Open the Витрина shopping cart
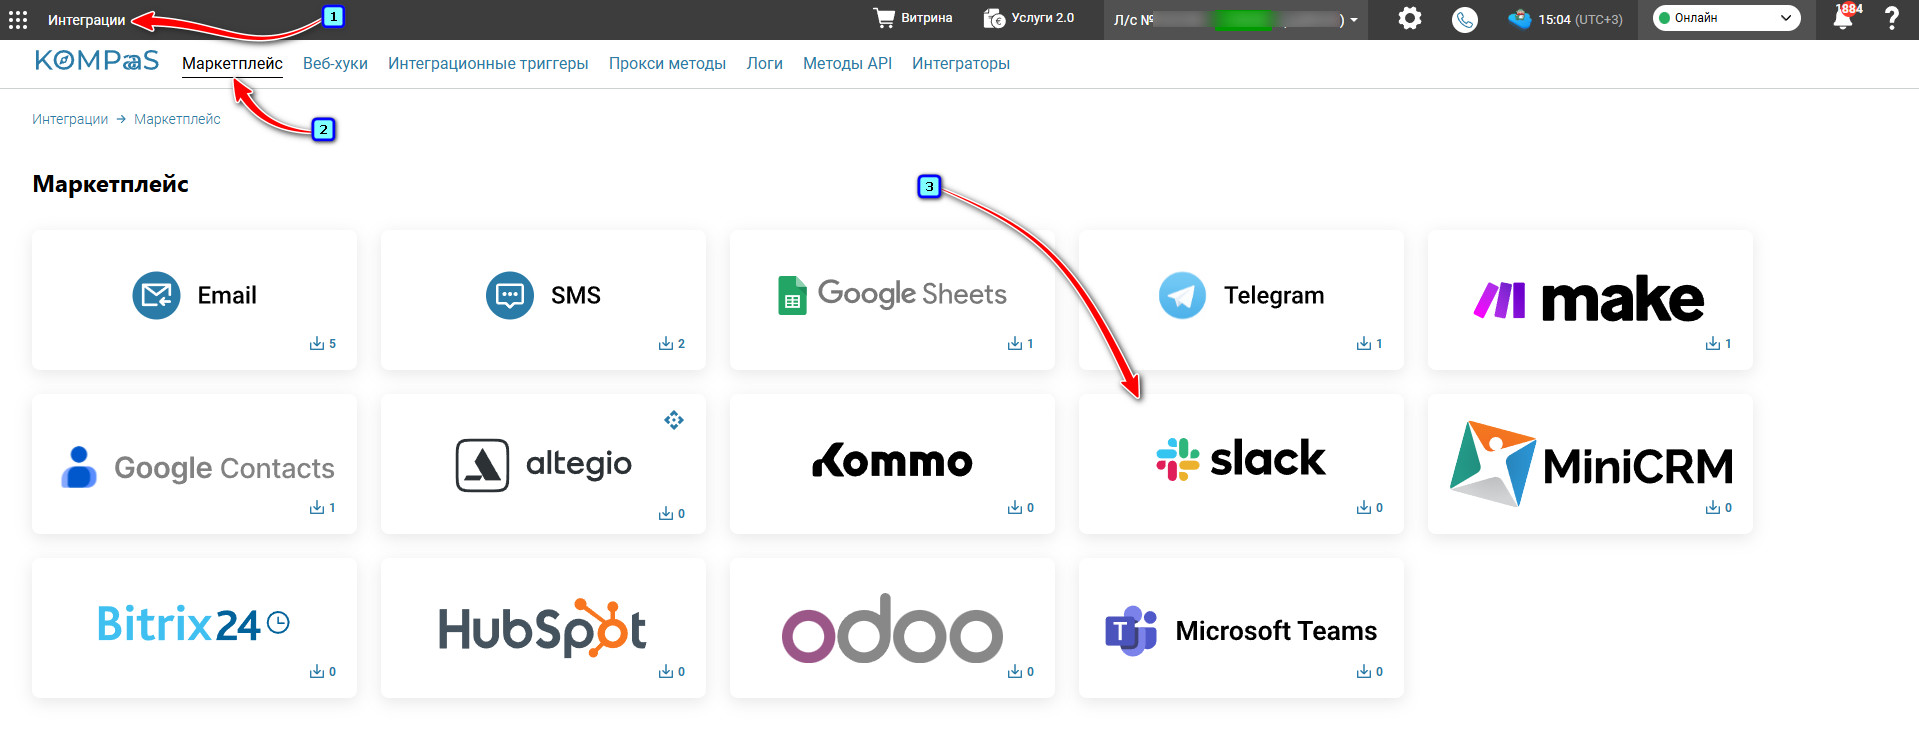This screenshot has width=1919, height=734. 913,18
